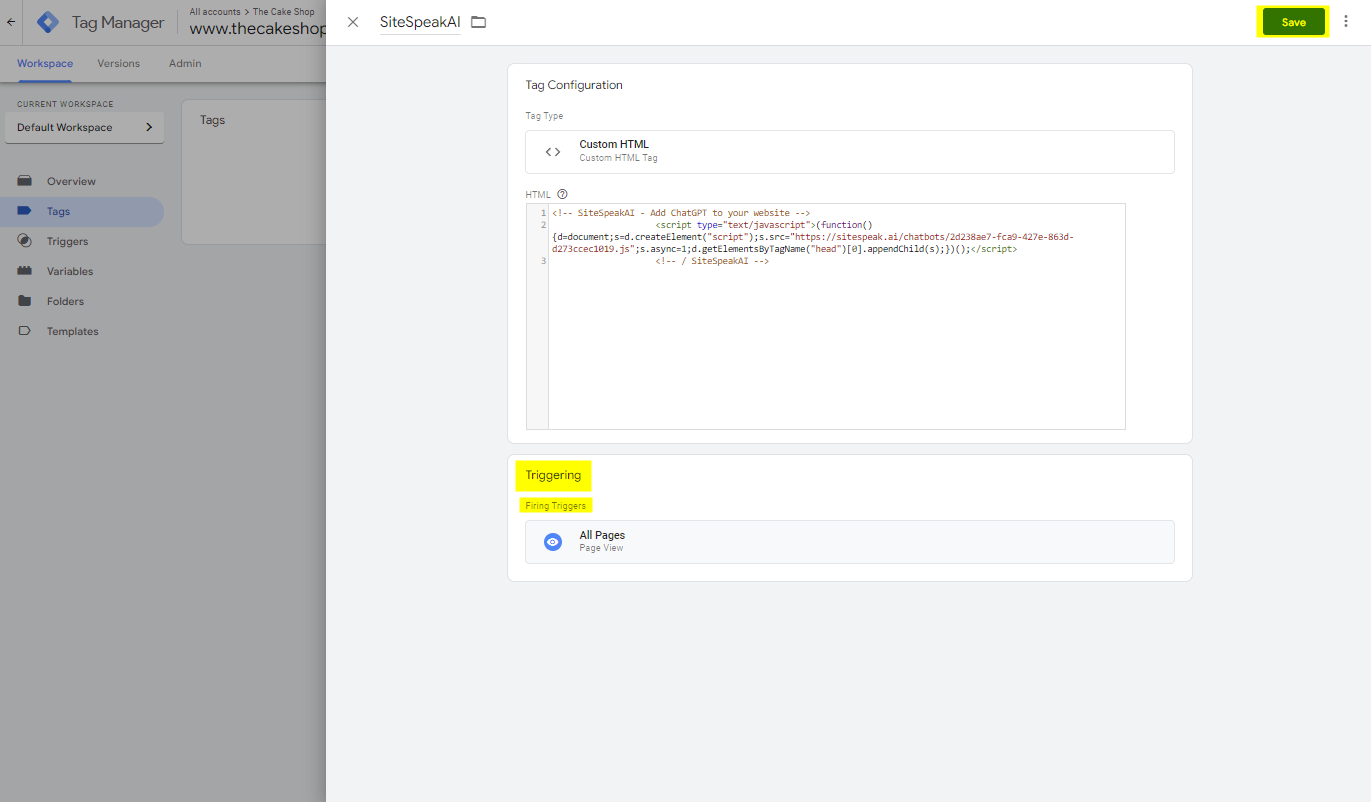1371x802 pixels.
Task: Click the Tag Manager logo icon
Action: click(48, 22)
